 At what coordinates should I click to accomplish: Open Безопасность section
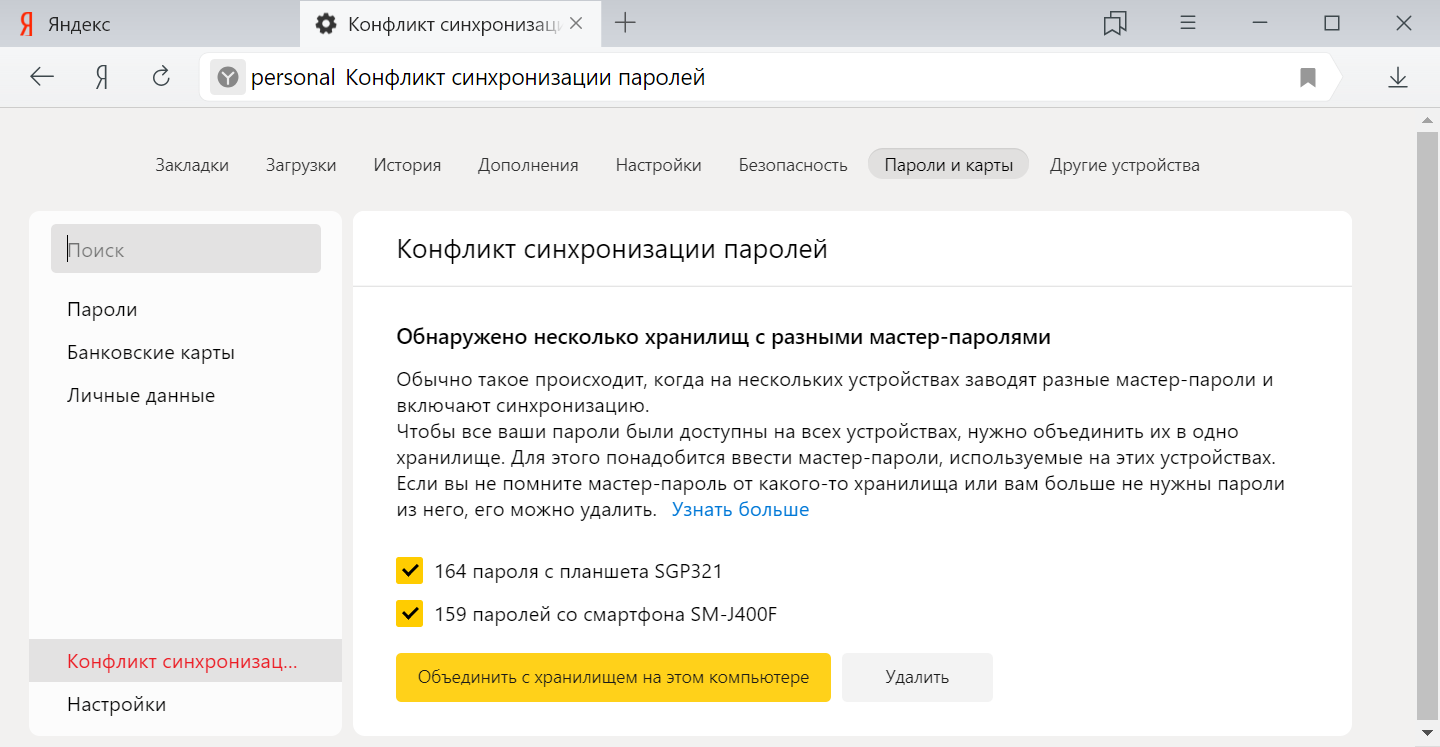(x=793, y=165)
